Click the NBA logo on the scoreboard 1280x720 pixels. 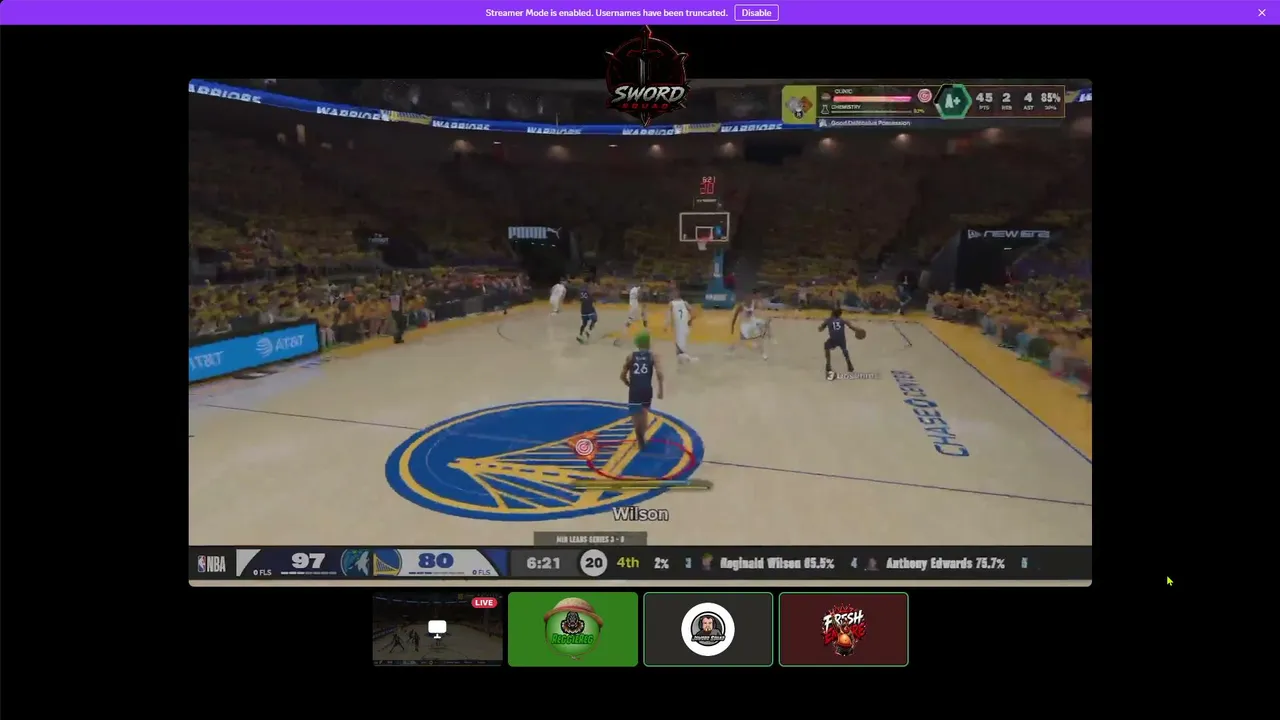[x=211, y=563]
